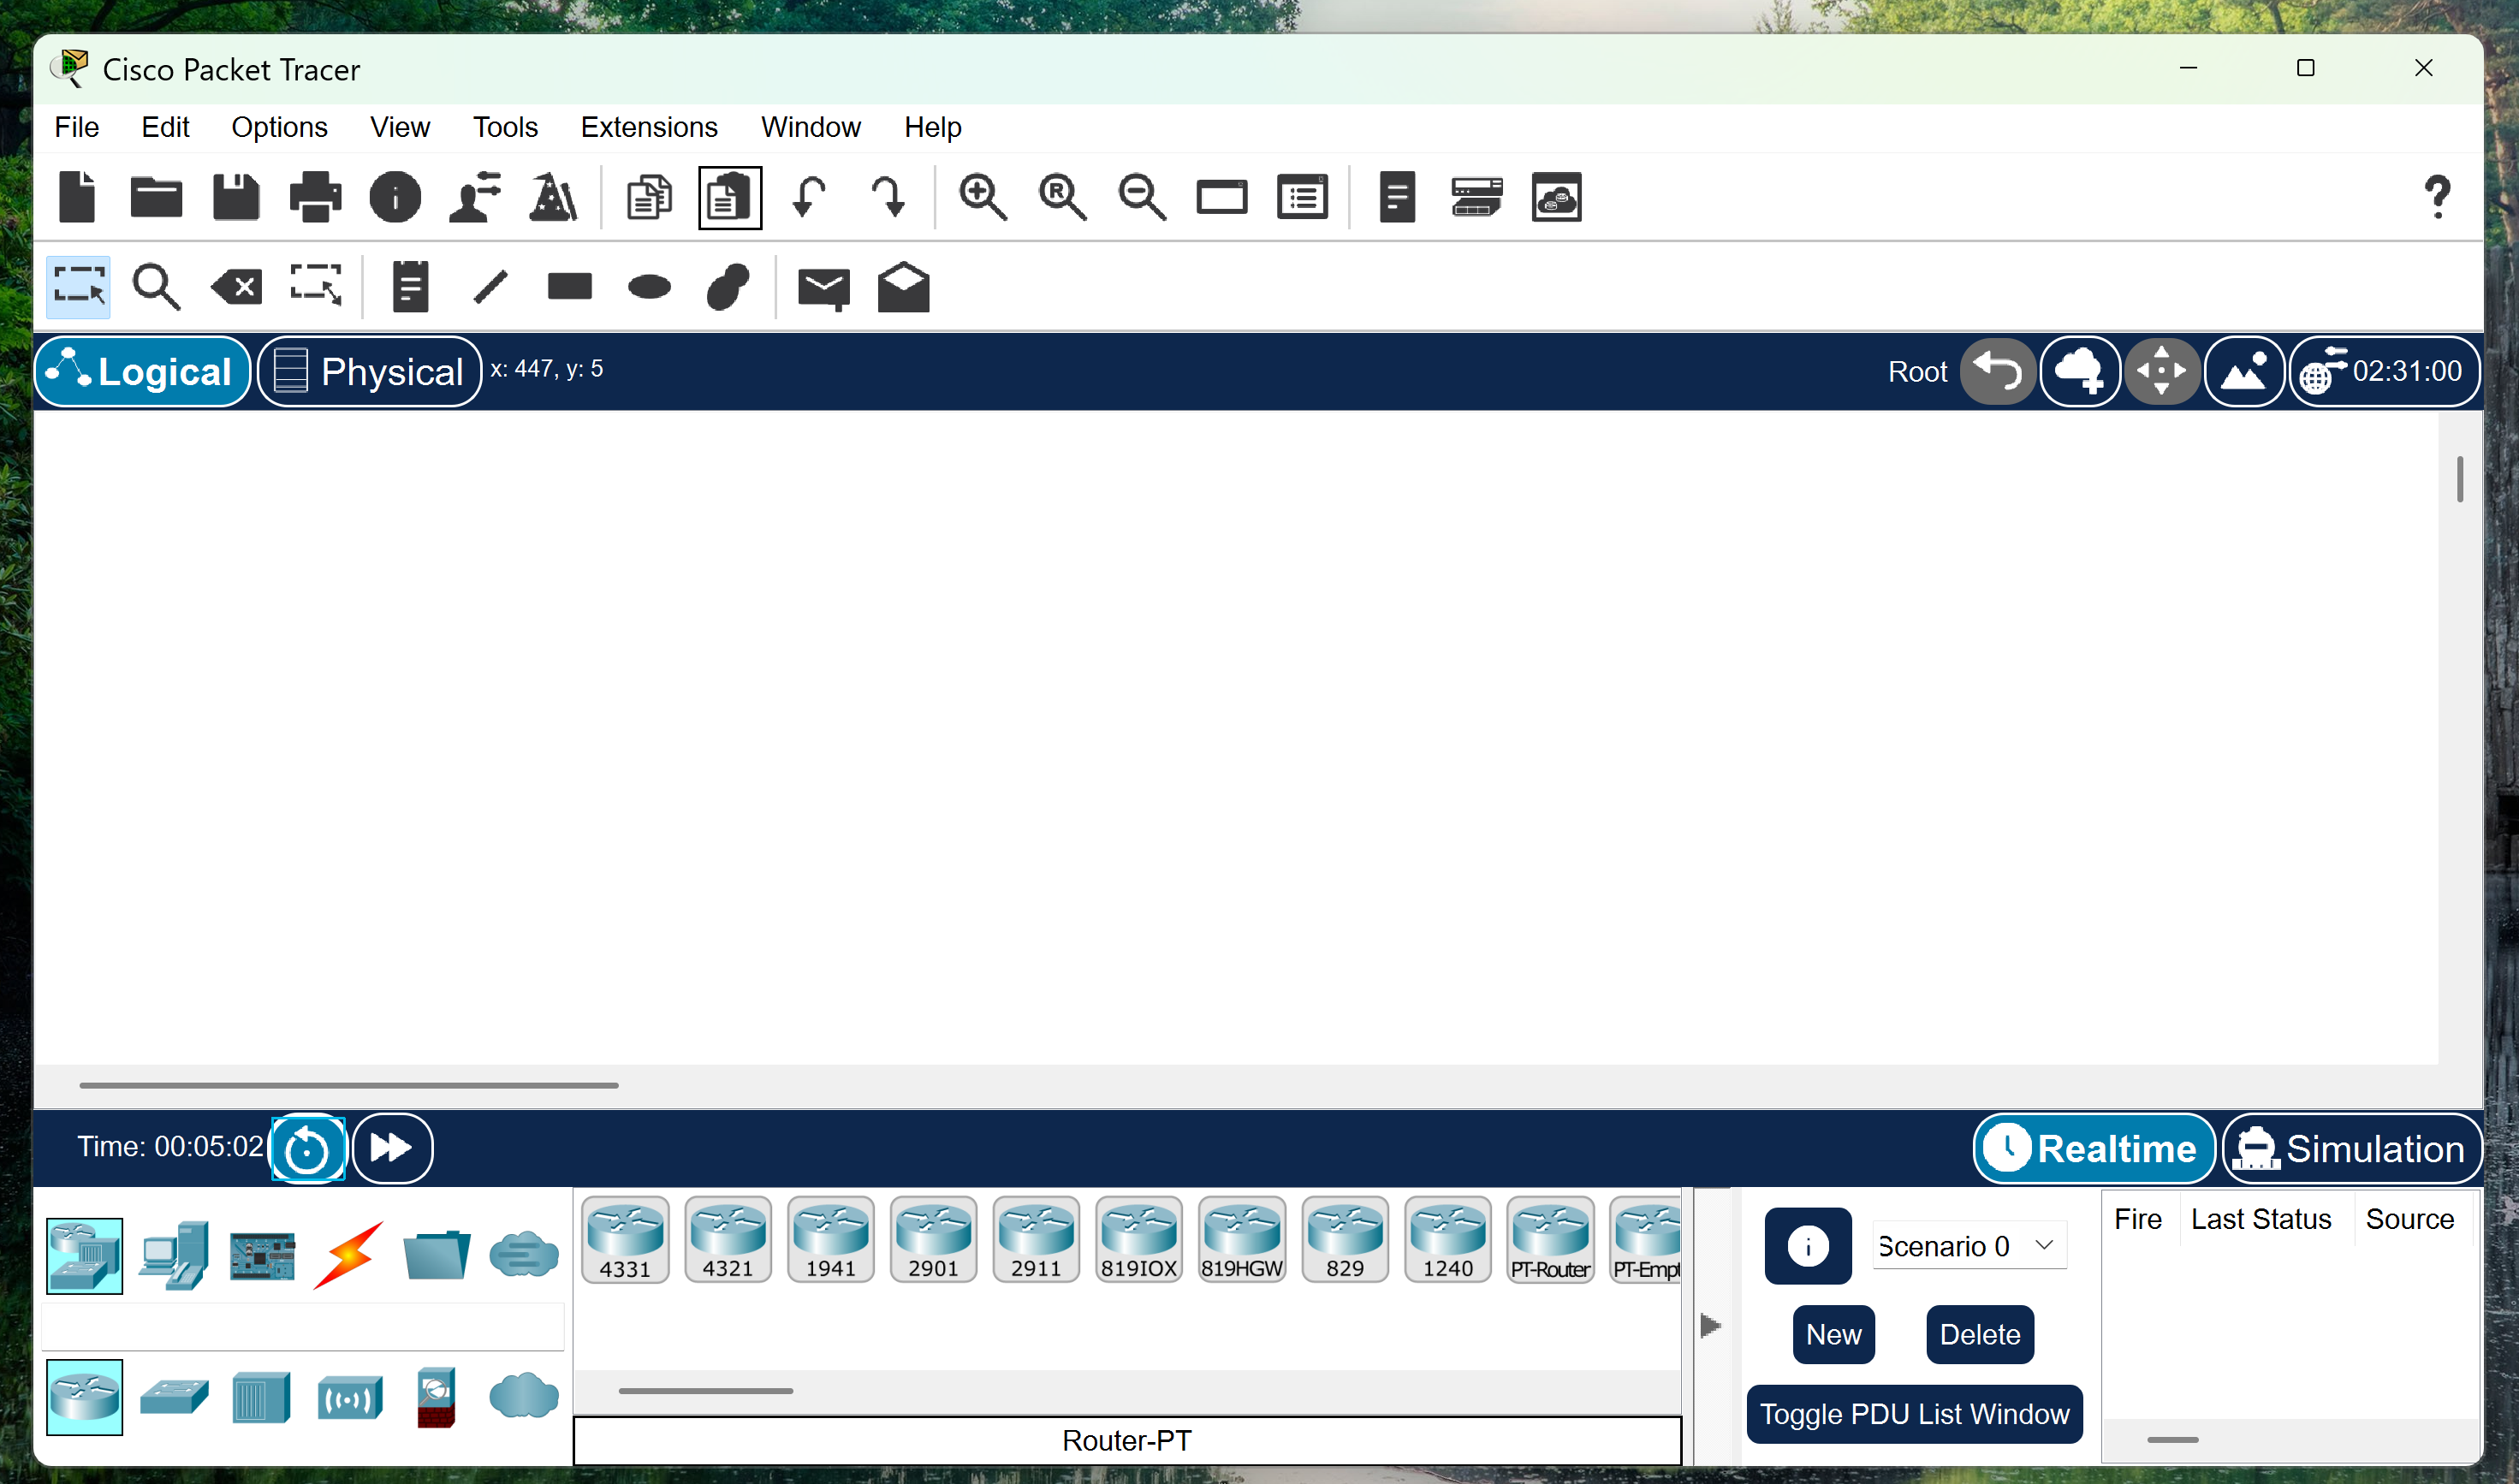Screen dimensions: 2519x1484
Task: Select the Switches subcategory icon
Action: pyautogui.click(x=174, y=1397)
